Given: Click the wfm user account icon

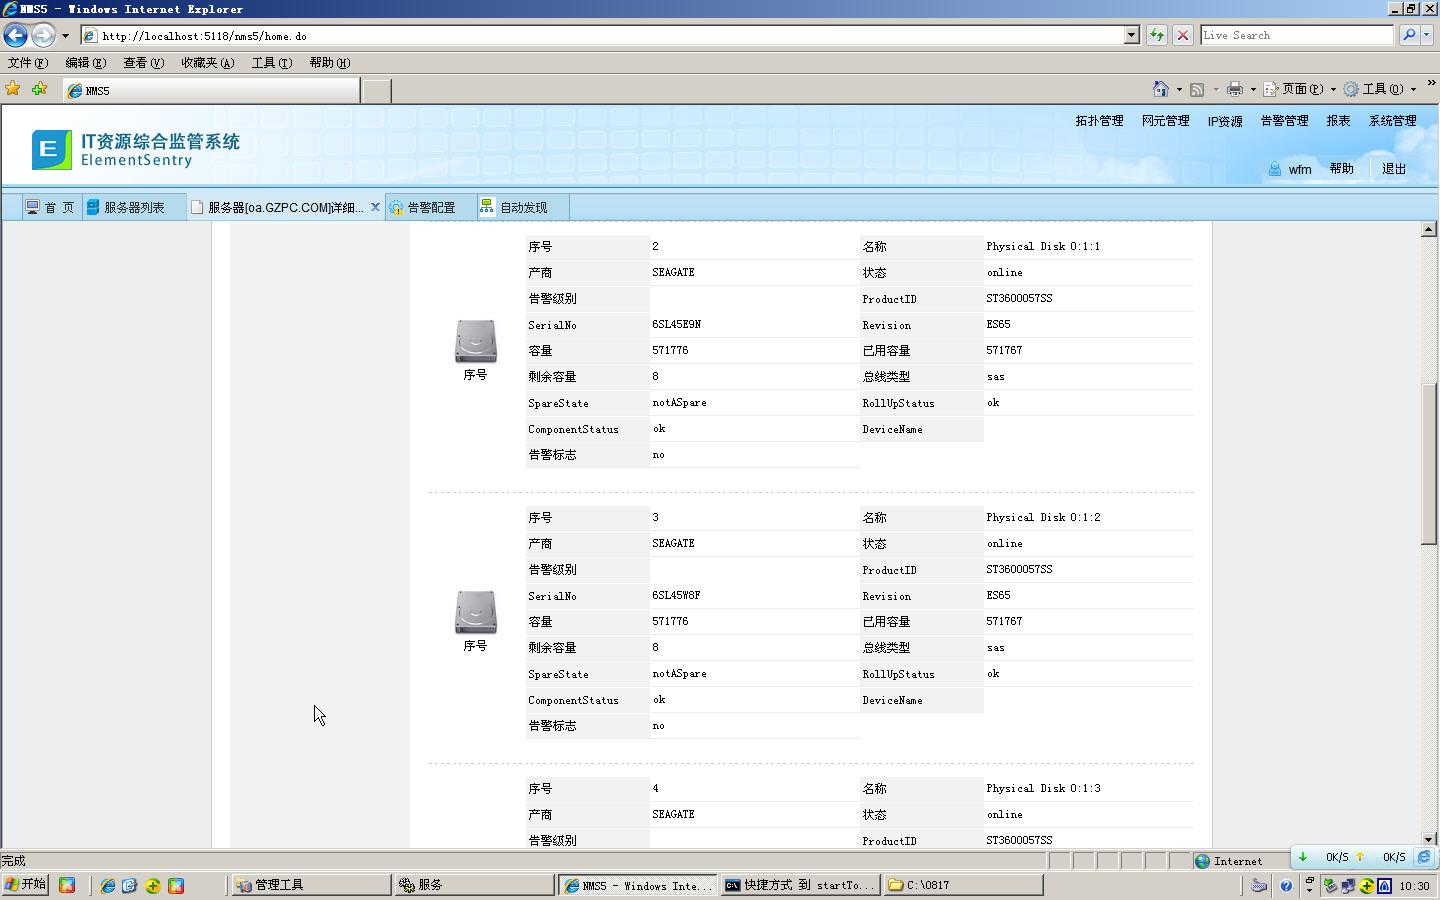Looking at the screenshot, I should (x=1275, y=169).
